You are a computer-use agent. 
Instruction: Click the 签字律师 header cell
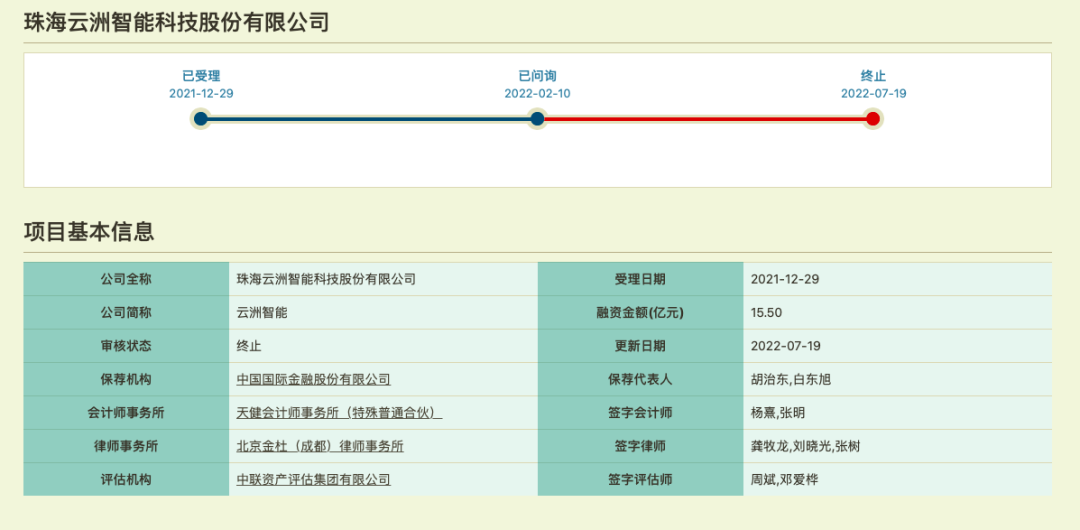point(641,446)
